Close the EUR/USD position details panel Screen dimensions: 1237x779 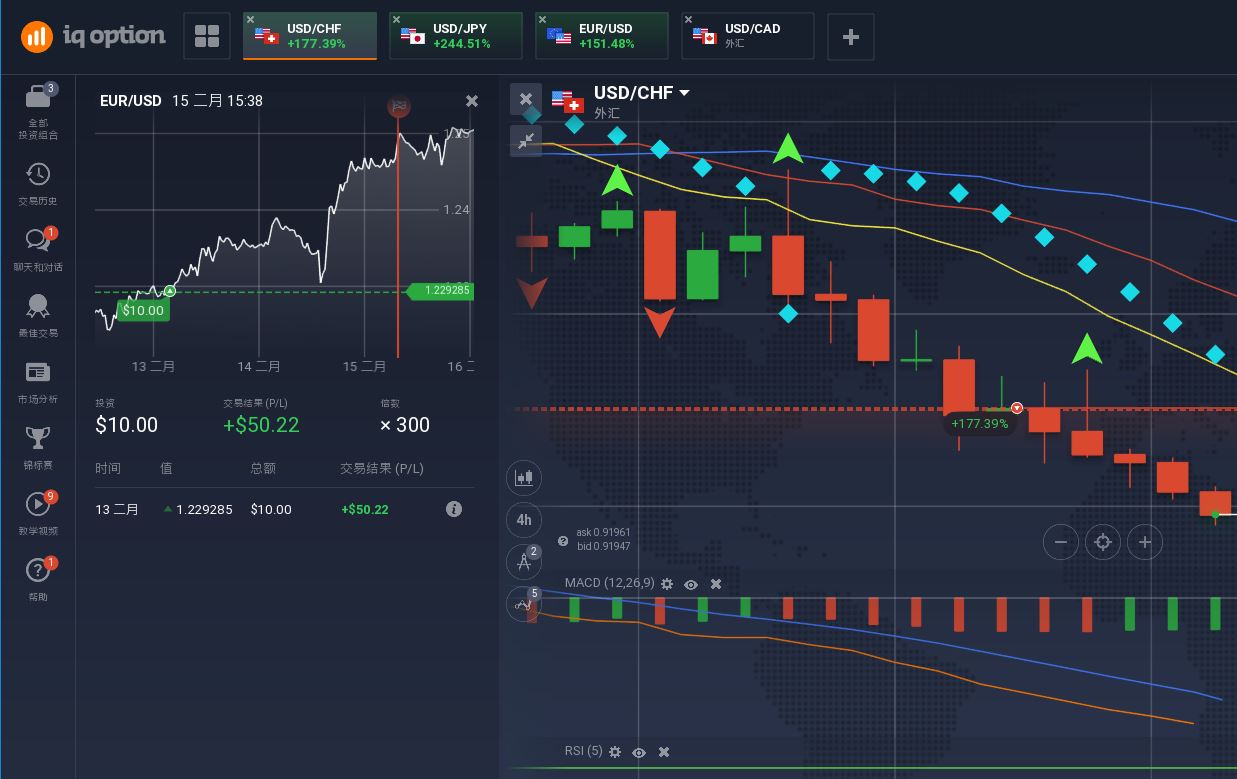point(472,101)
